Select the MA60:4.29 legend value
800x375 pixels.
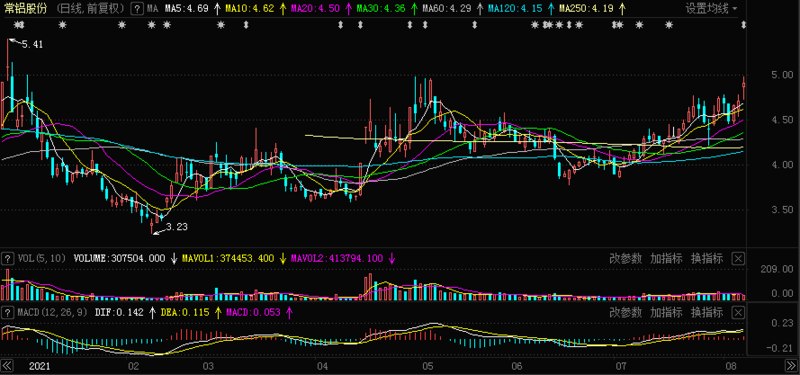[x=447, y=9]
